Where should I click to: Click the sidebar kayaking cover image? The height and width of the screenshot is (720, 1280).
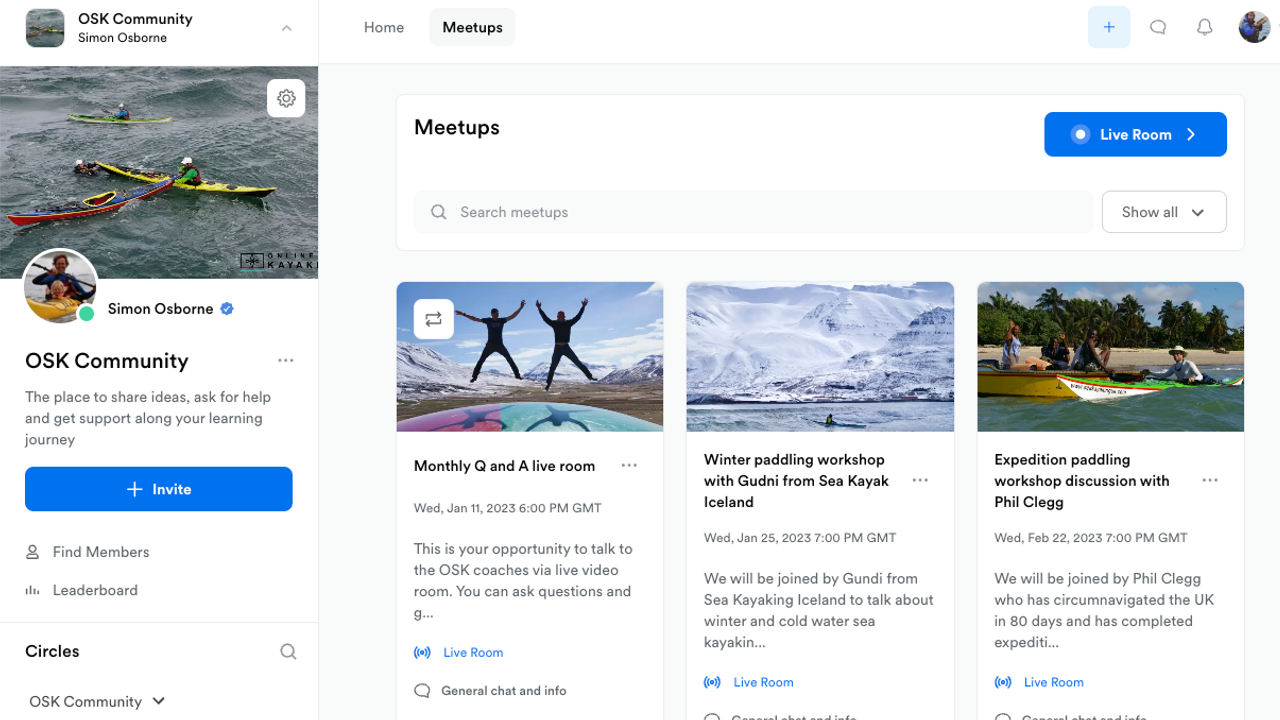pyautogui.click(x=159, y=172)
